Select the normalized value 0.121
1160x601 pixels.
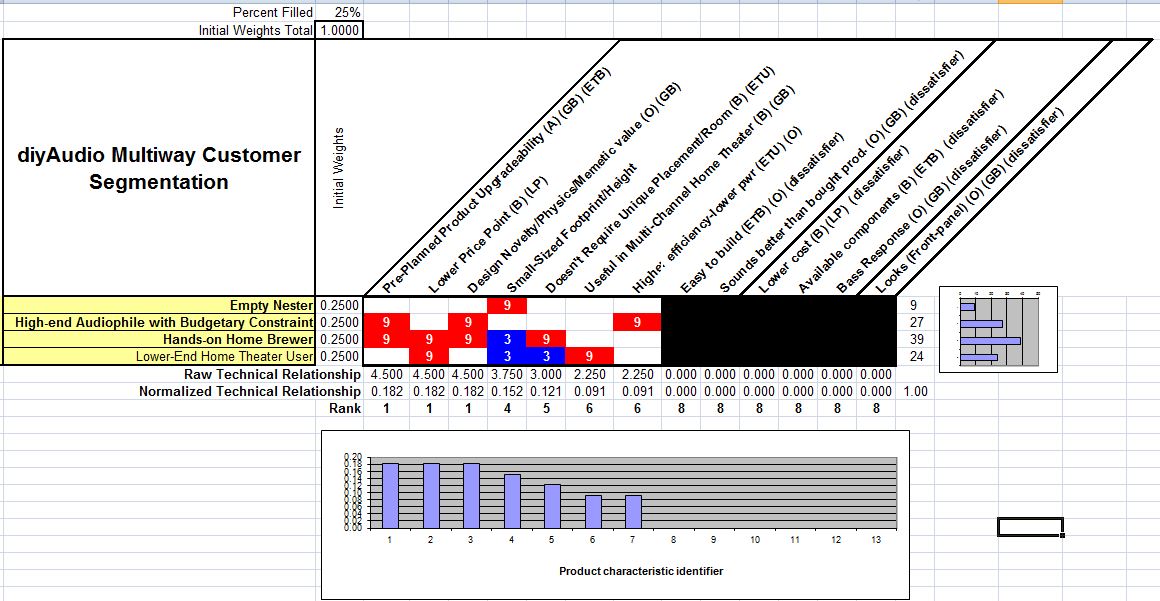tap(546, 391)
